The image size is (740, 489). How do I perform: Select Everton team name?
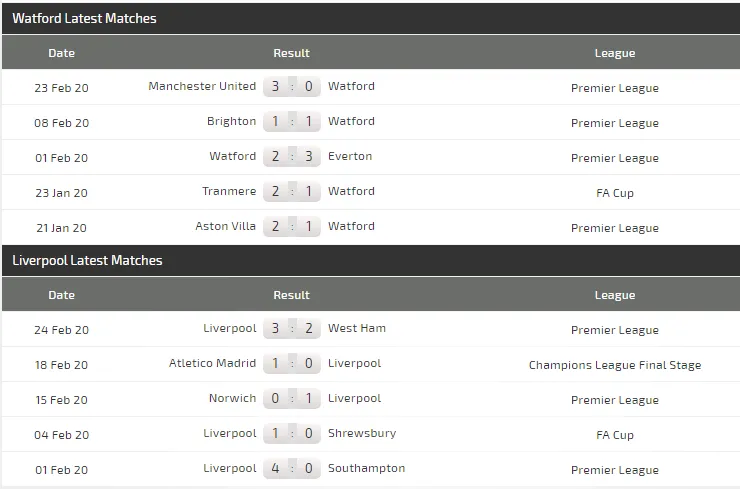[x=350, y=156]
